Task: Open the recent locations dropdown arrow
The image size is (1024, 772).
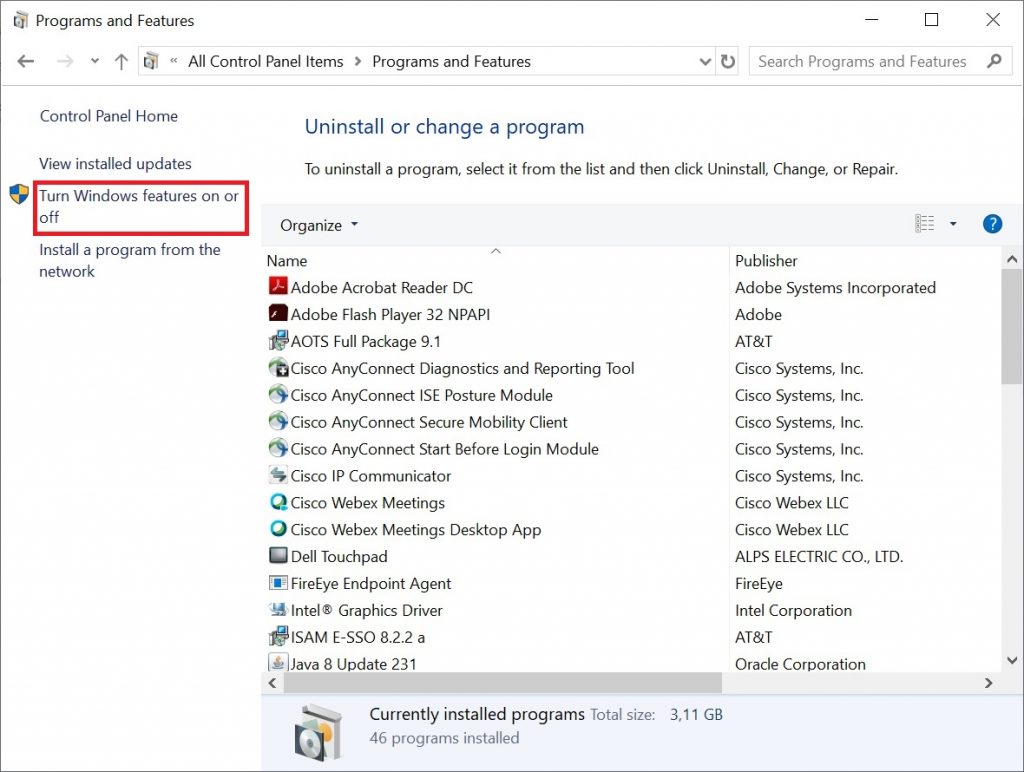Action: tap(95, 61)
